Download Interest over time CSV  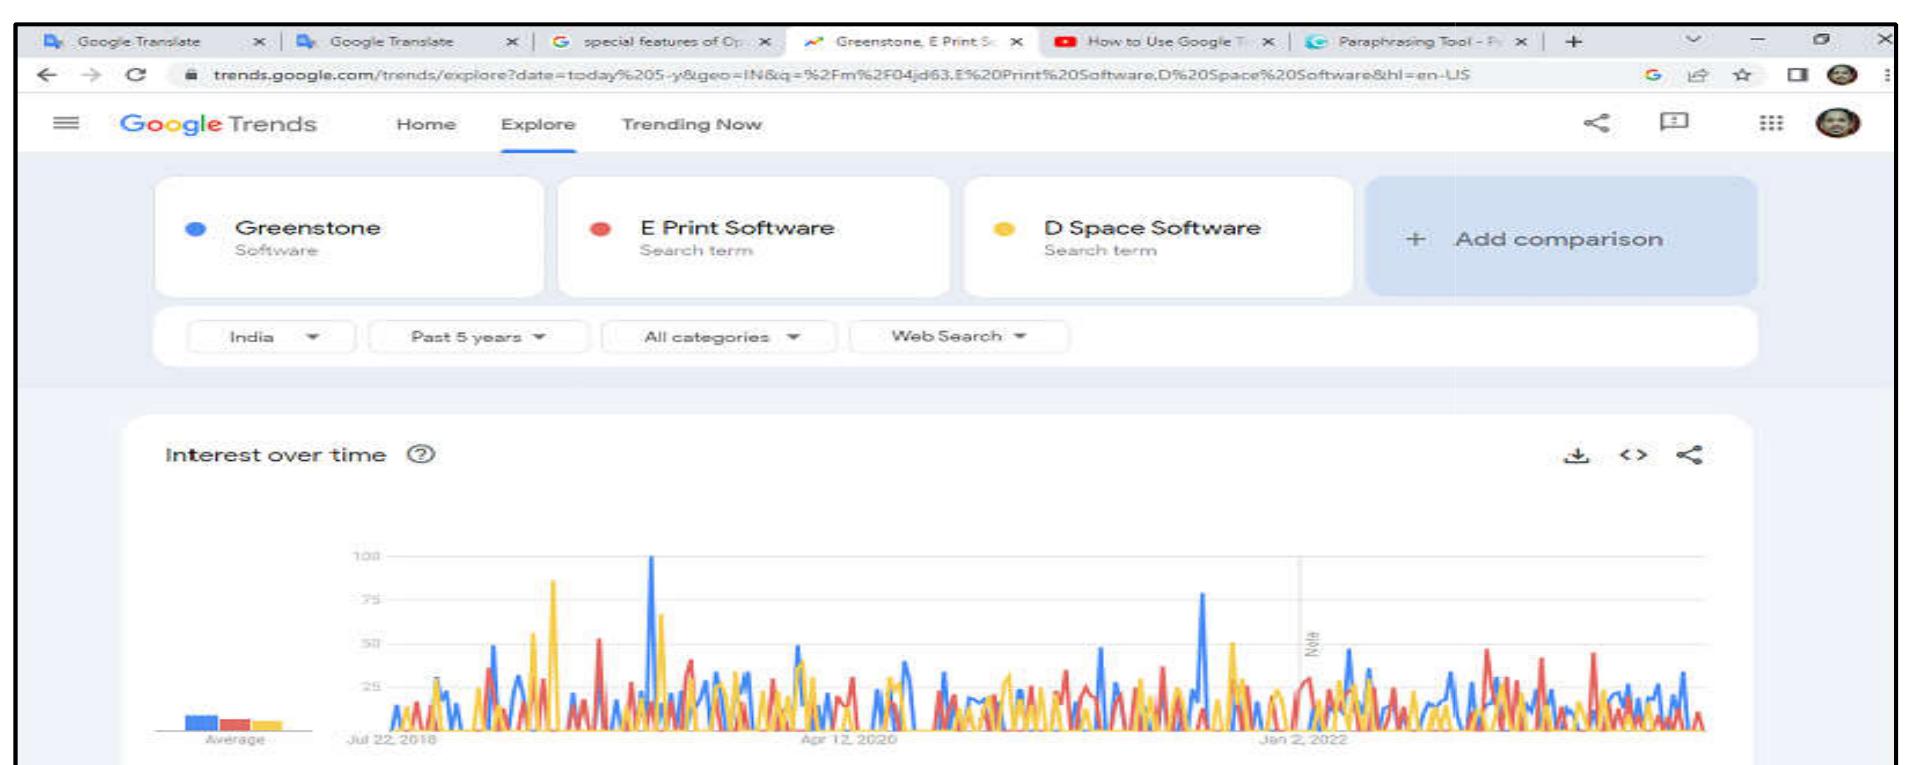tap(1577, 455)
